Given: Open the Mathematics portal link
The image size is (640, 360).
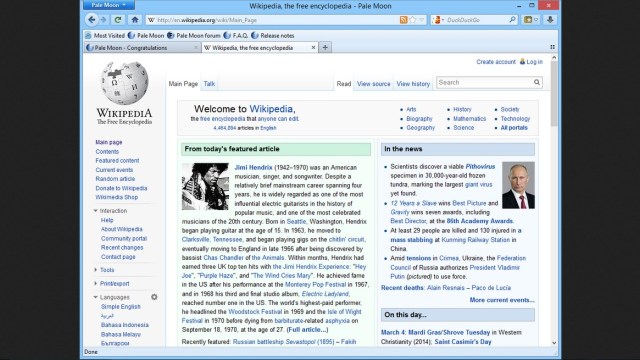Looking at the screenshot, I should [x=469, y=118].
